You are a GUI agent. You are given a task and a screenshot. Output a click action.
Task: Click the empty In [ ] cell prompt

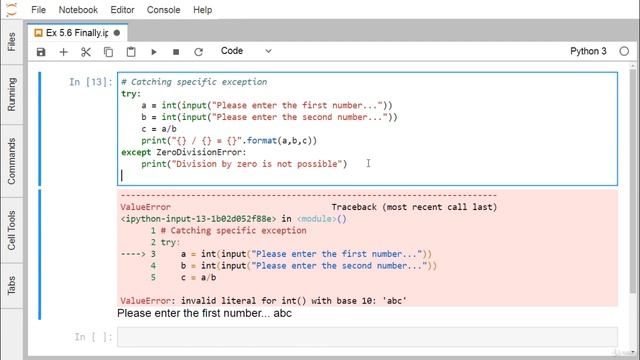(93, 337)
